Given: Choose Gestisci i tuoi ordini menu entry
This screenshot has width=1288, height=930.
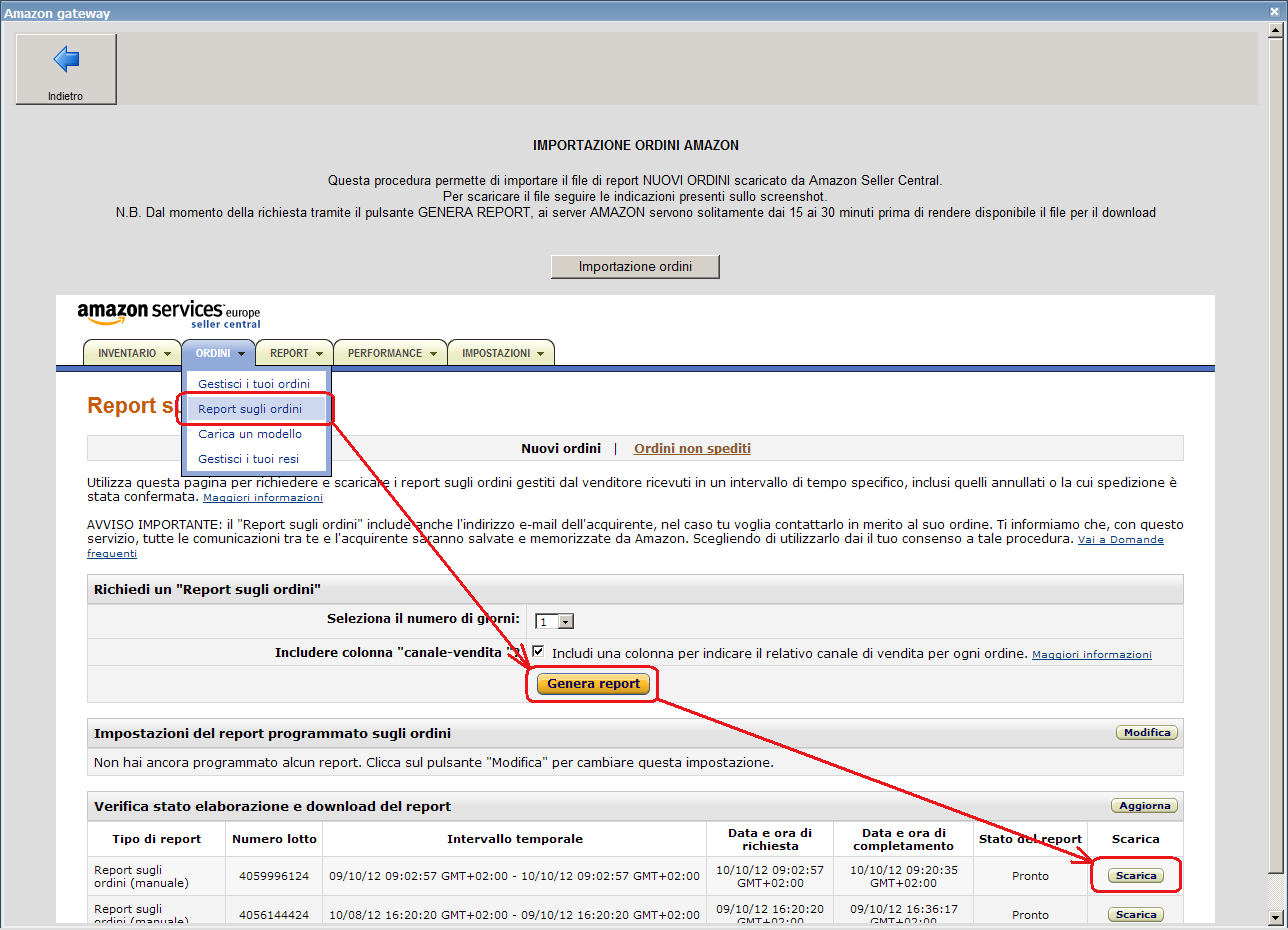Looking at the screenshot, I should 254,384.
